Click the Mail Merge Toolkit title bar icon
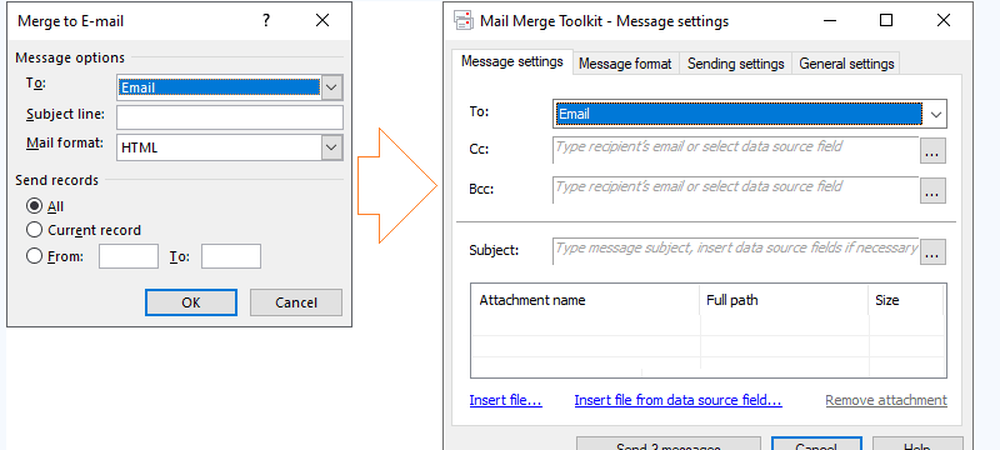Image resolution: width=1000 pixels, height=450 pixels. [x=464, y=21]
